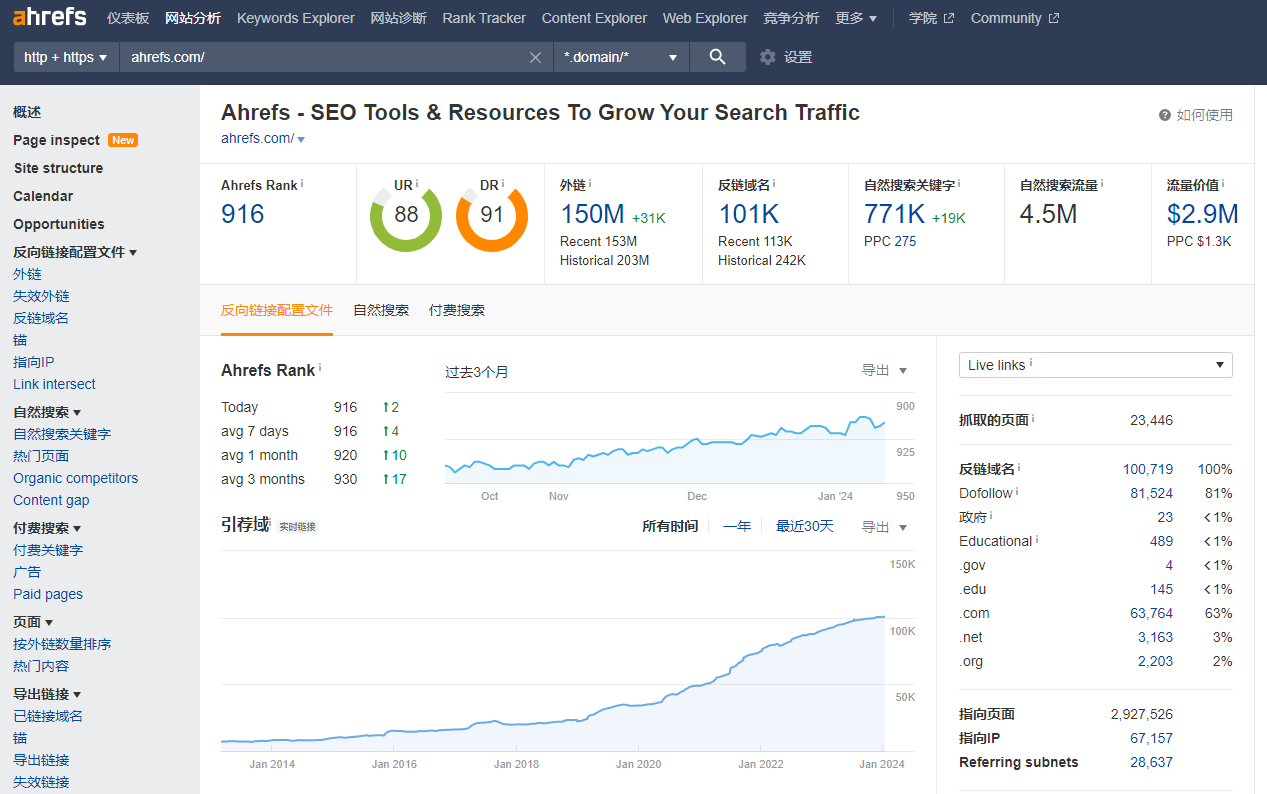Click the info icon beside 自然搜索流量
The width and height of the screenshot is (1267, 794).
(x=1102, y=184)
